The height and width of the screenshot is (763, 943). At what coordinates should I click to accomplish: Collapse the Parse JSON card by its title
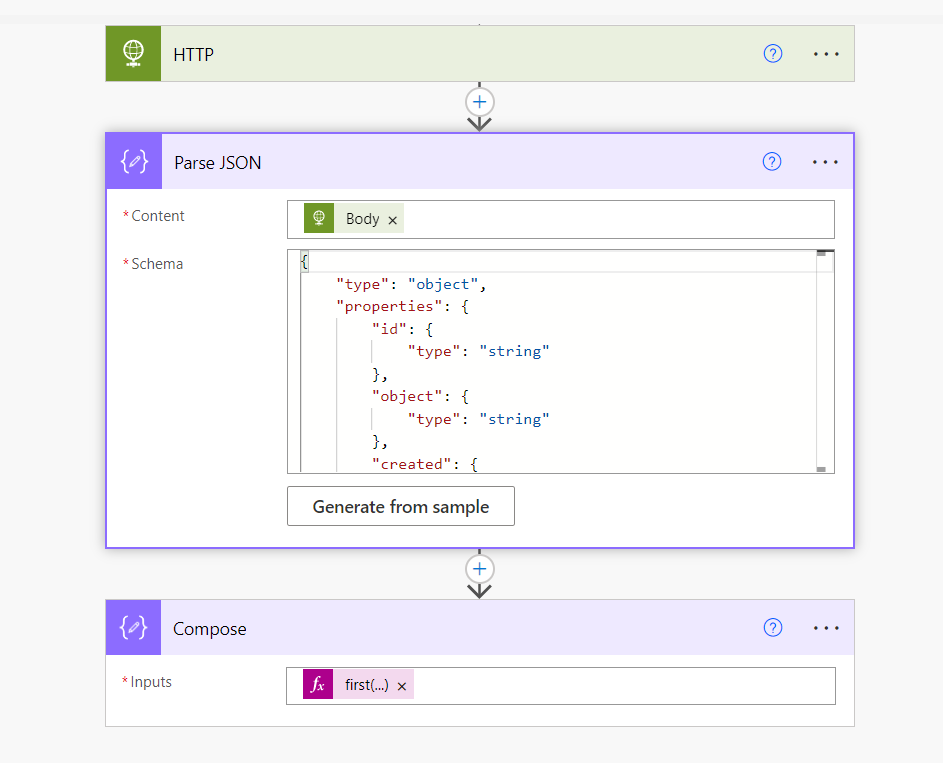[x=218, y=162]
